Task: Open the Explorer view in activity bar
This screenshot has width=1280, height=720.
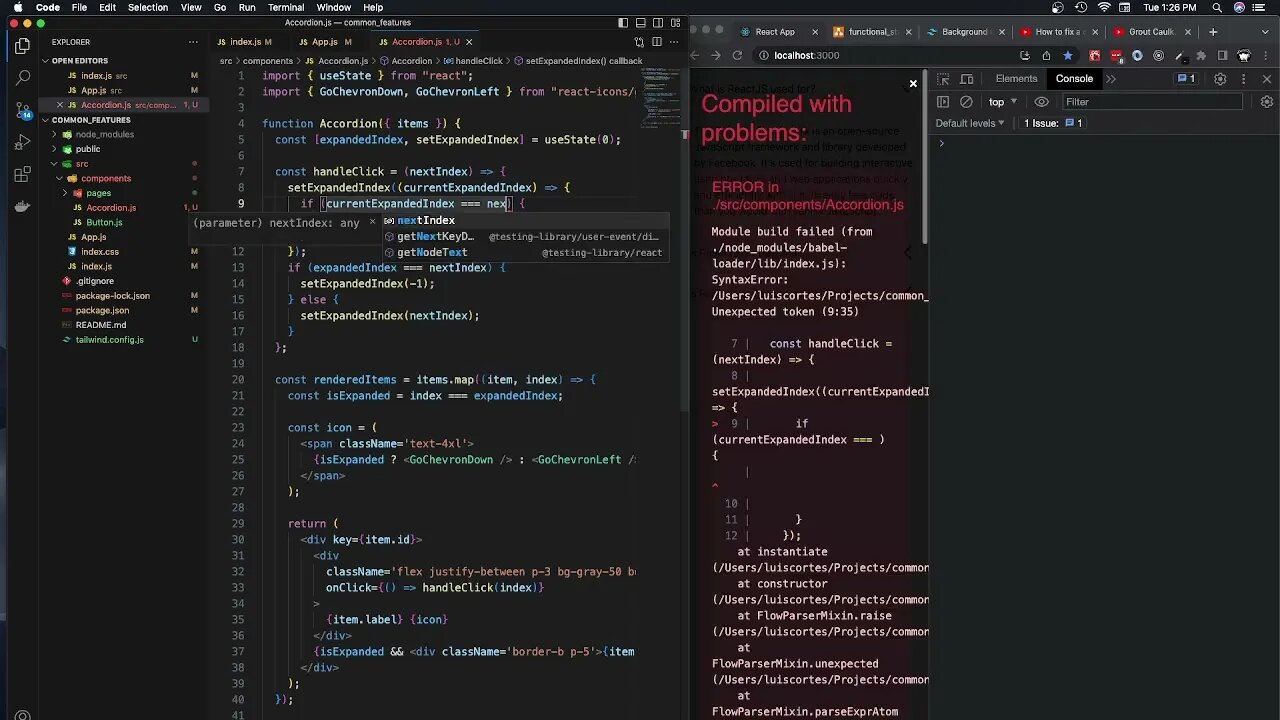Action: [x=22, y=45]
